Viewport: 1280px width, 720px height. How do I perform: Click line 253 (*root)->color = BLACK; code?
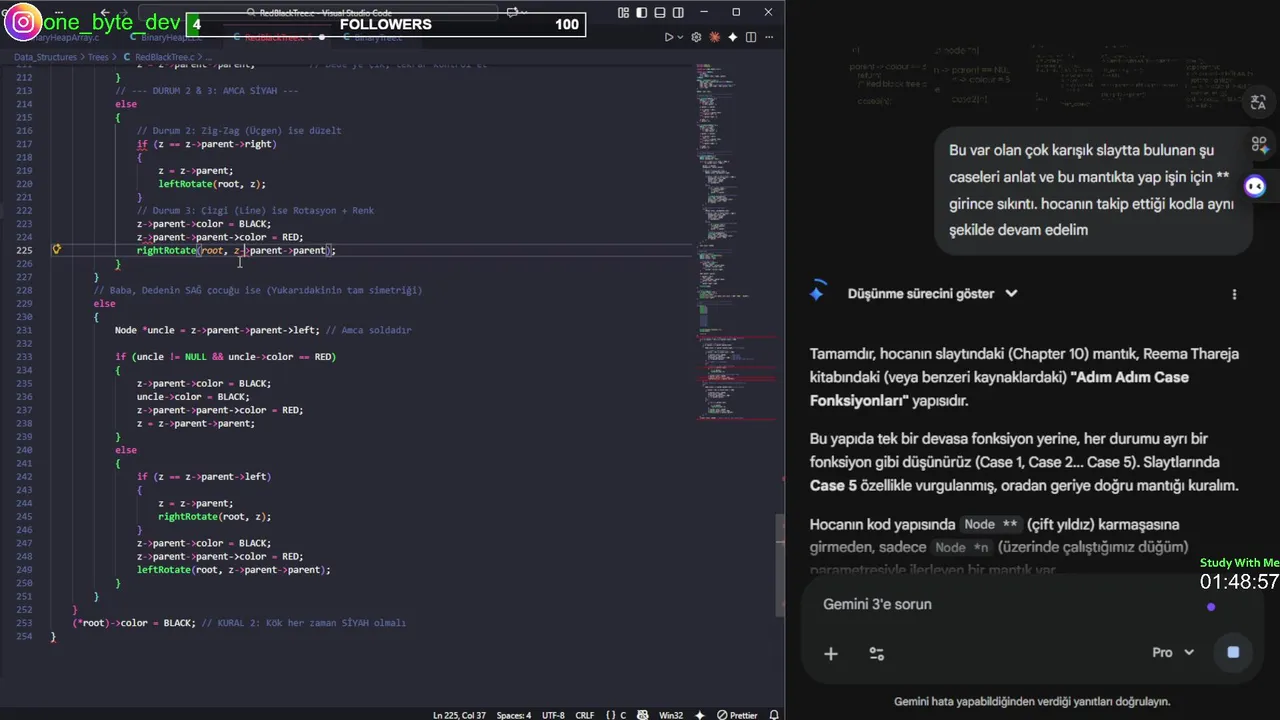[x=134, y=623]
